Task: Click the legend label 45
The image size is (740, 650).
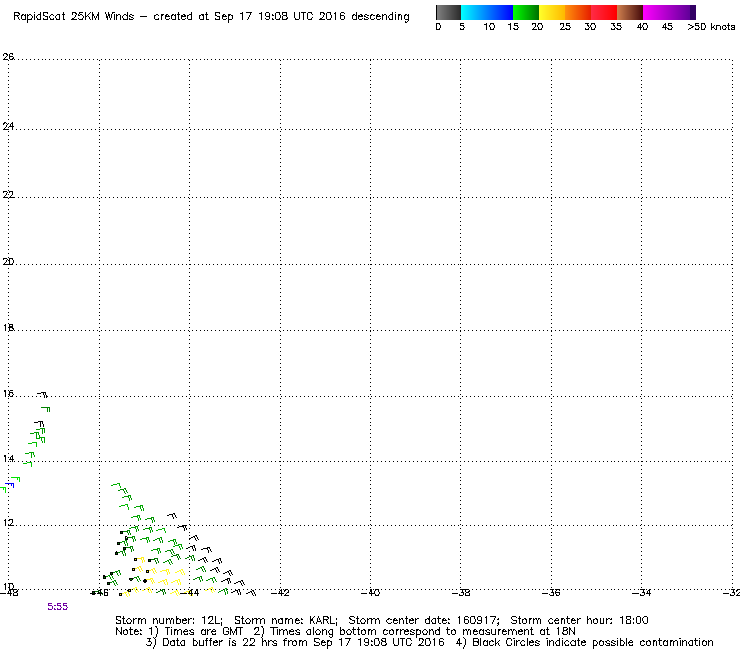Action: click(667, 27)
